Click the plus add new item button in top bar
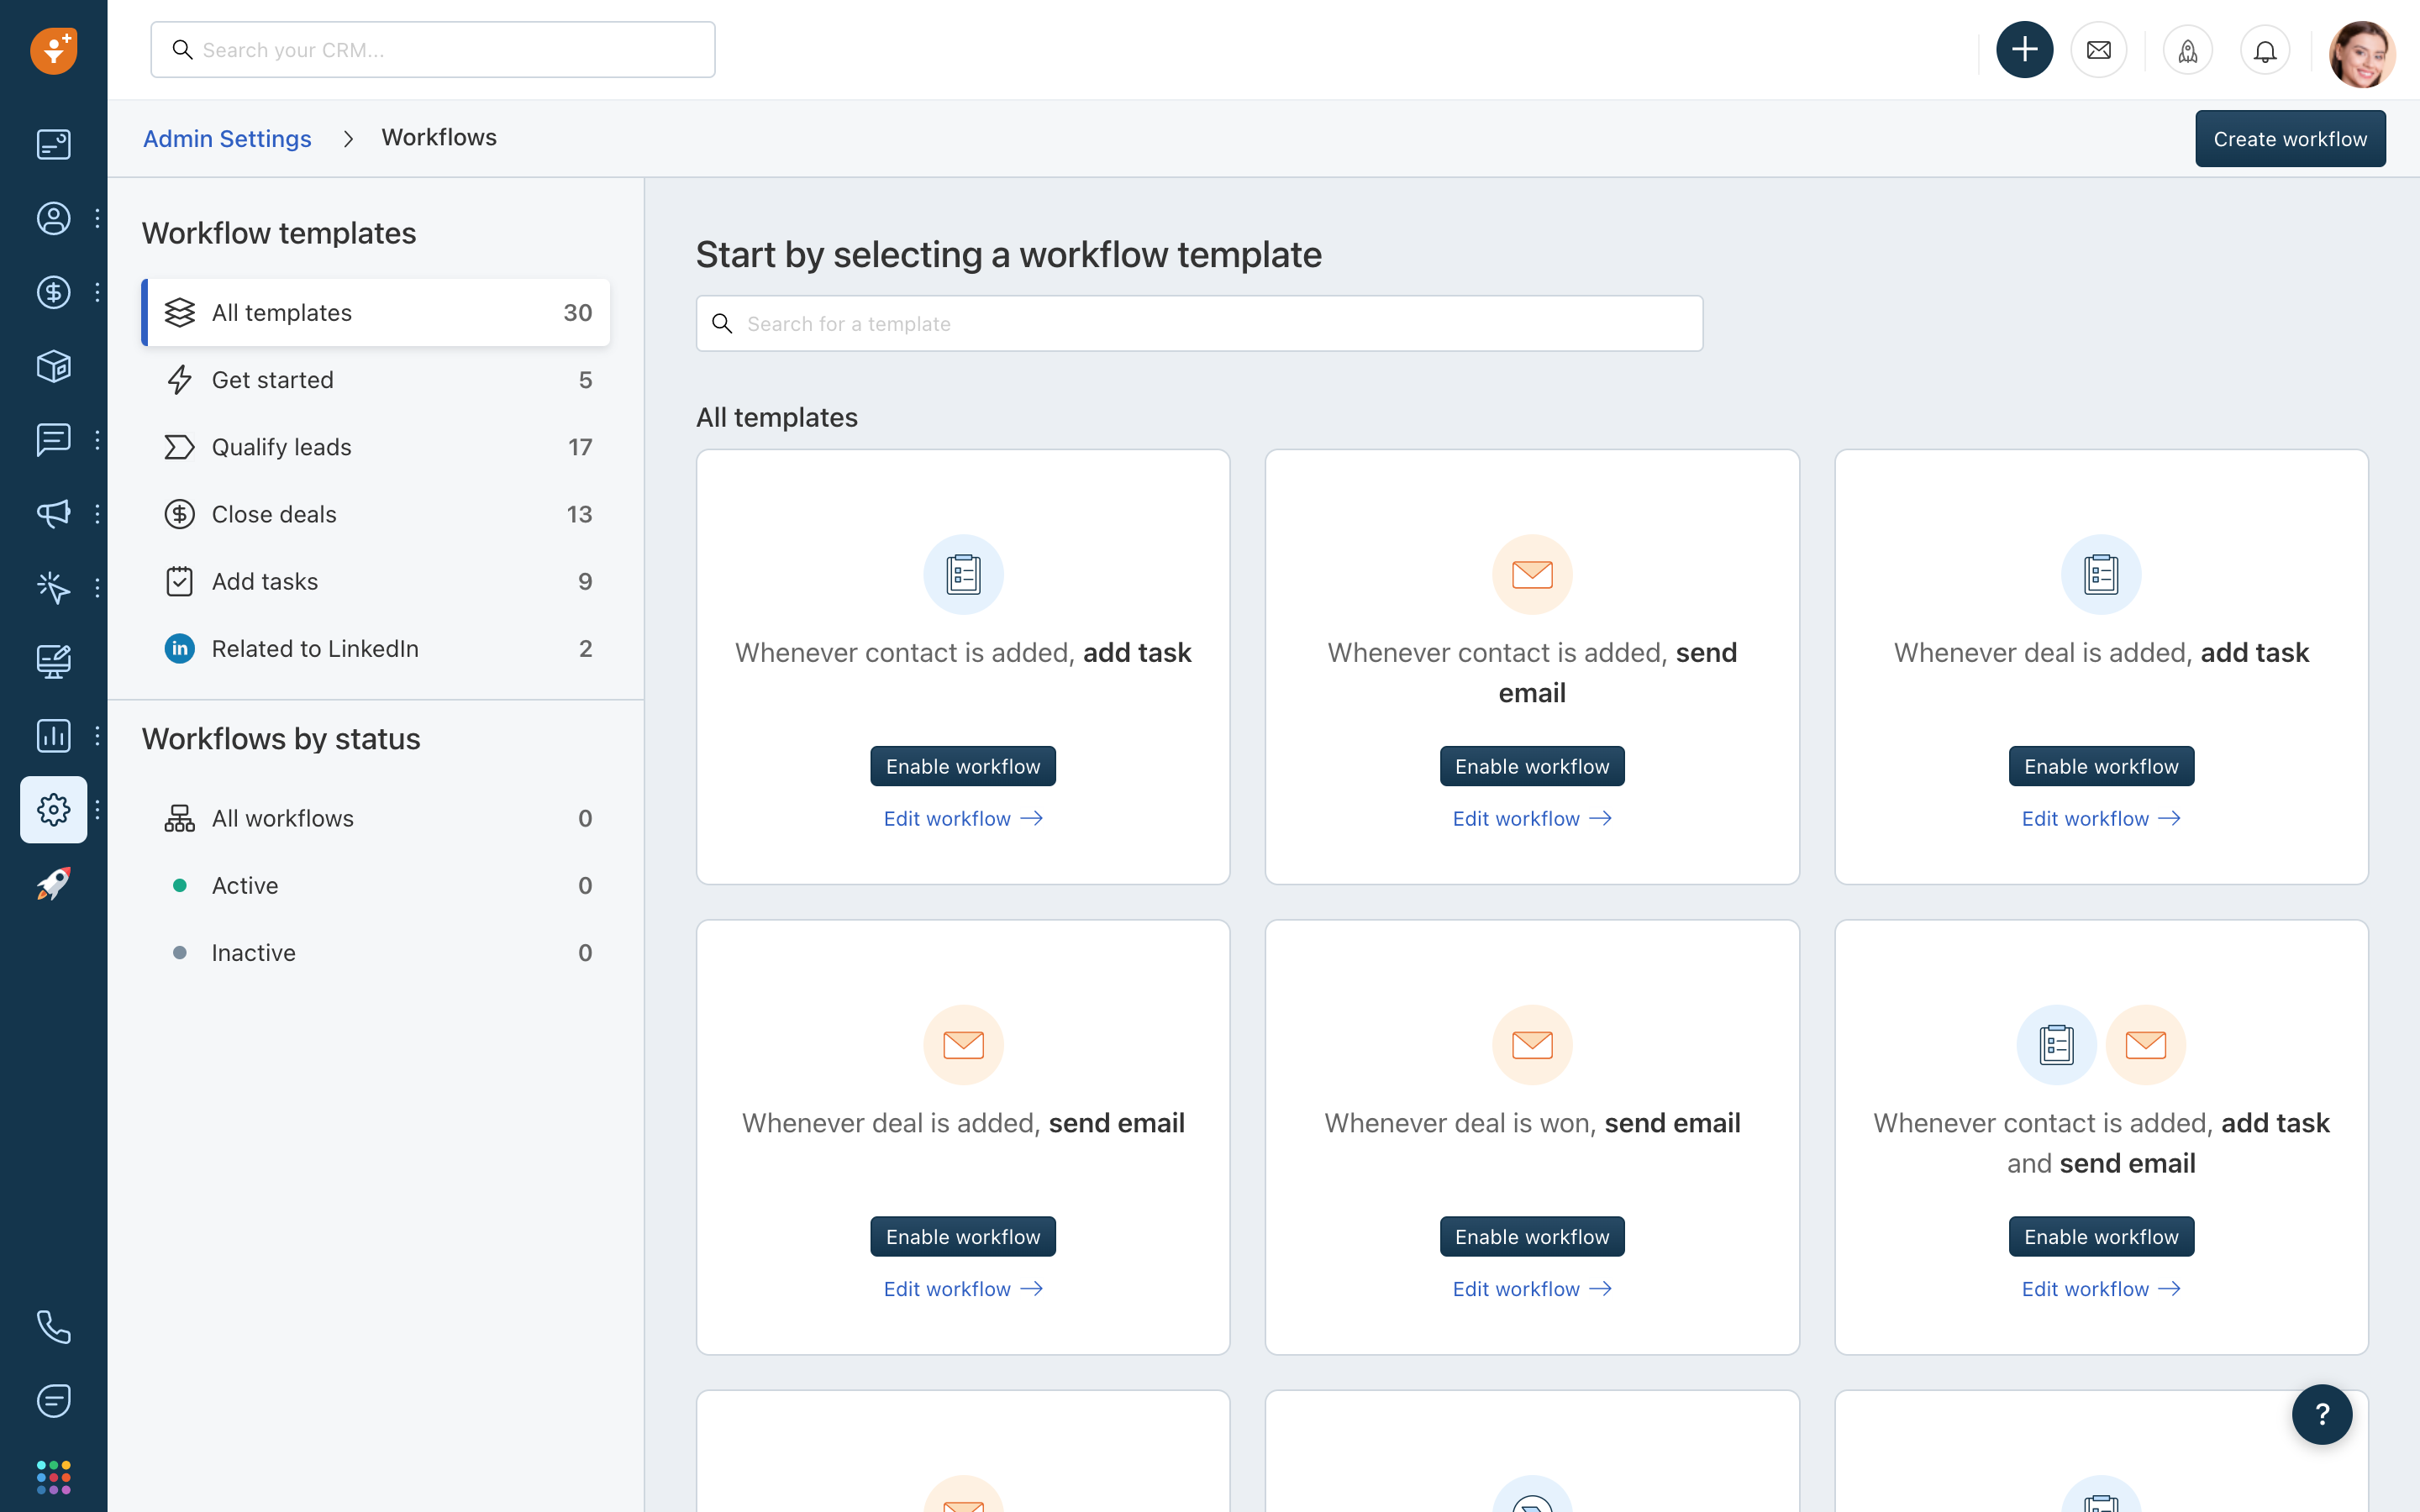This screenshot has height=1512, width=2420. [2024, 49]
